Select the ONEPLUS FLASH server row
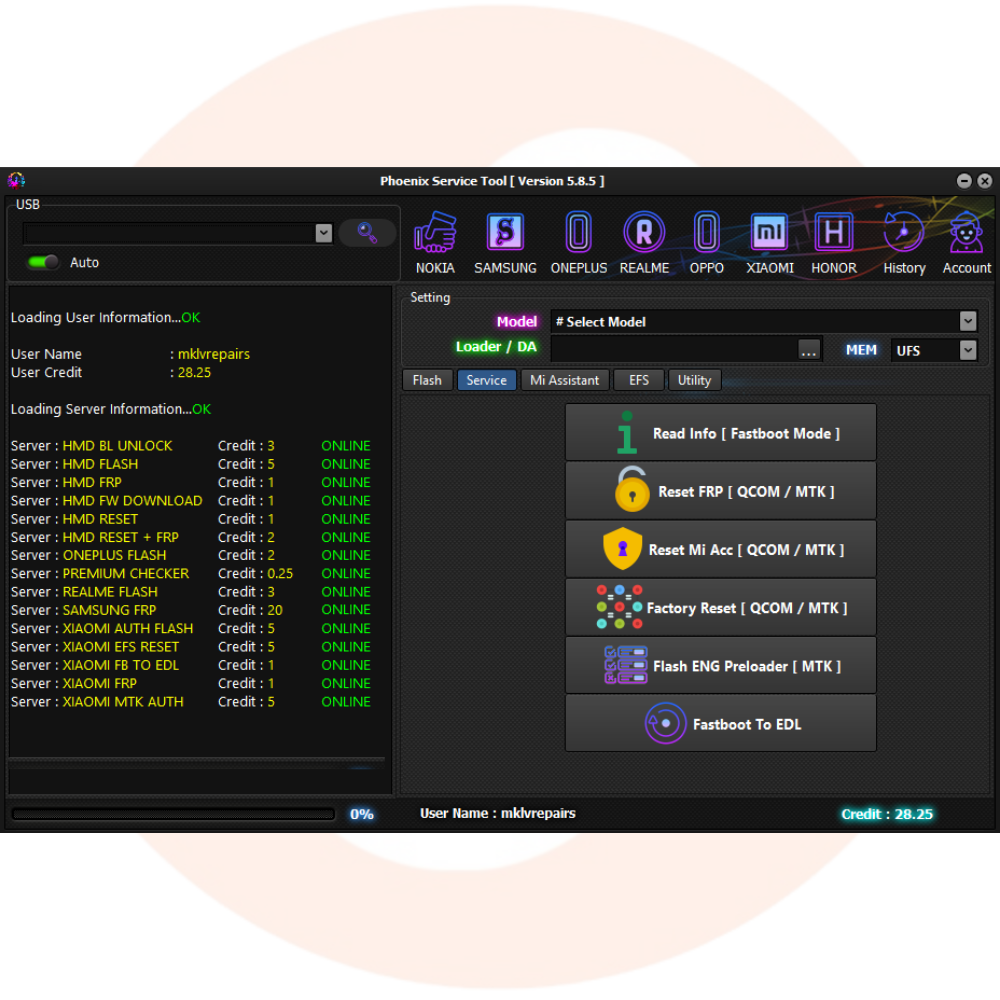The width and height of the screenshot is (1000, 1000). 191,555
